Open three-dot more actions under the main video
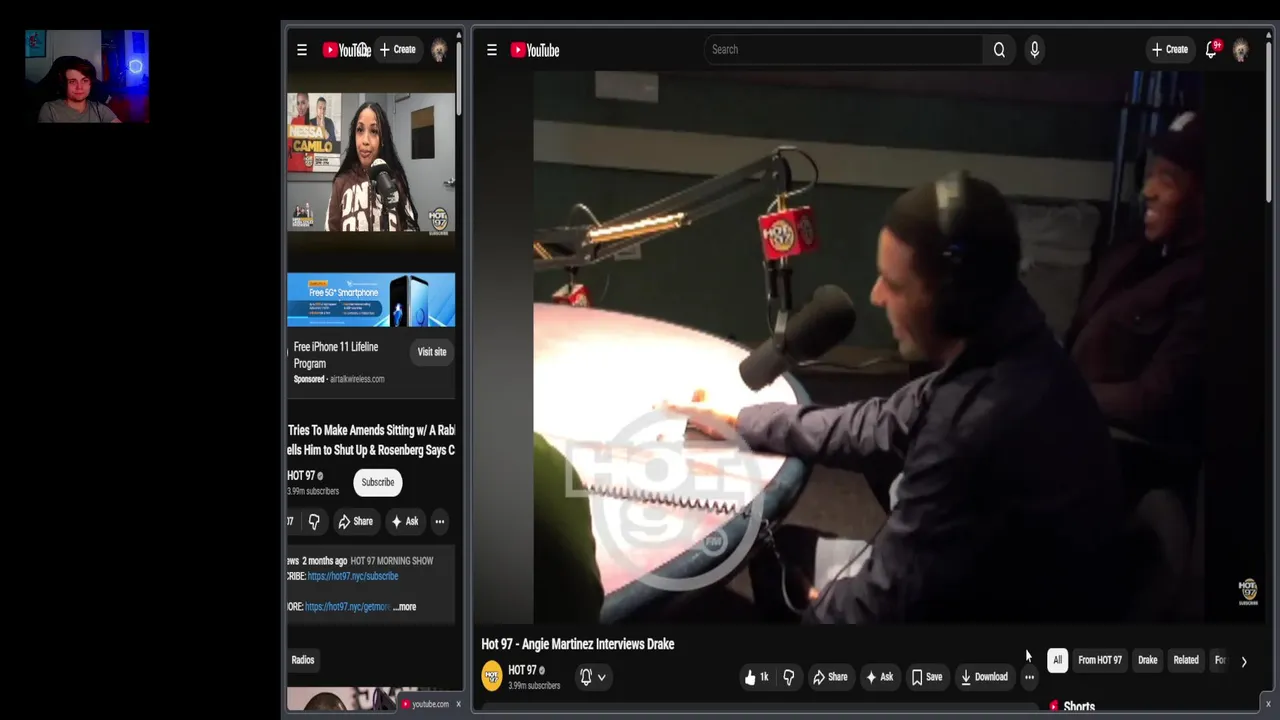Screen dimensions: 1280x720 click(1029, 677)
